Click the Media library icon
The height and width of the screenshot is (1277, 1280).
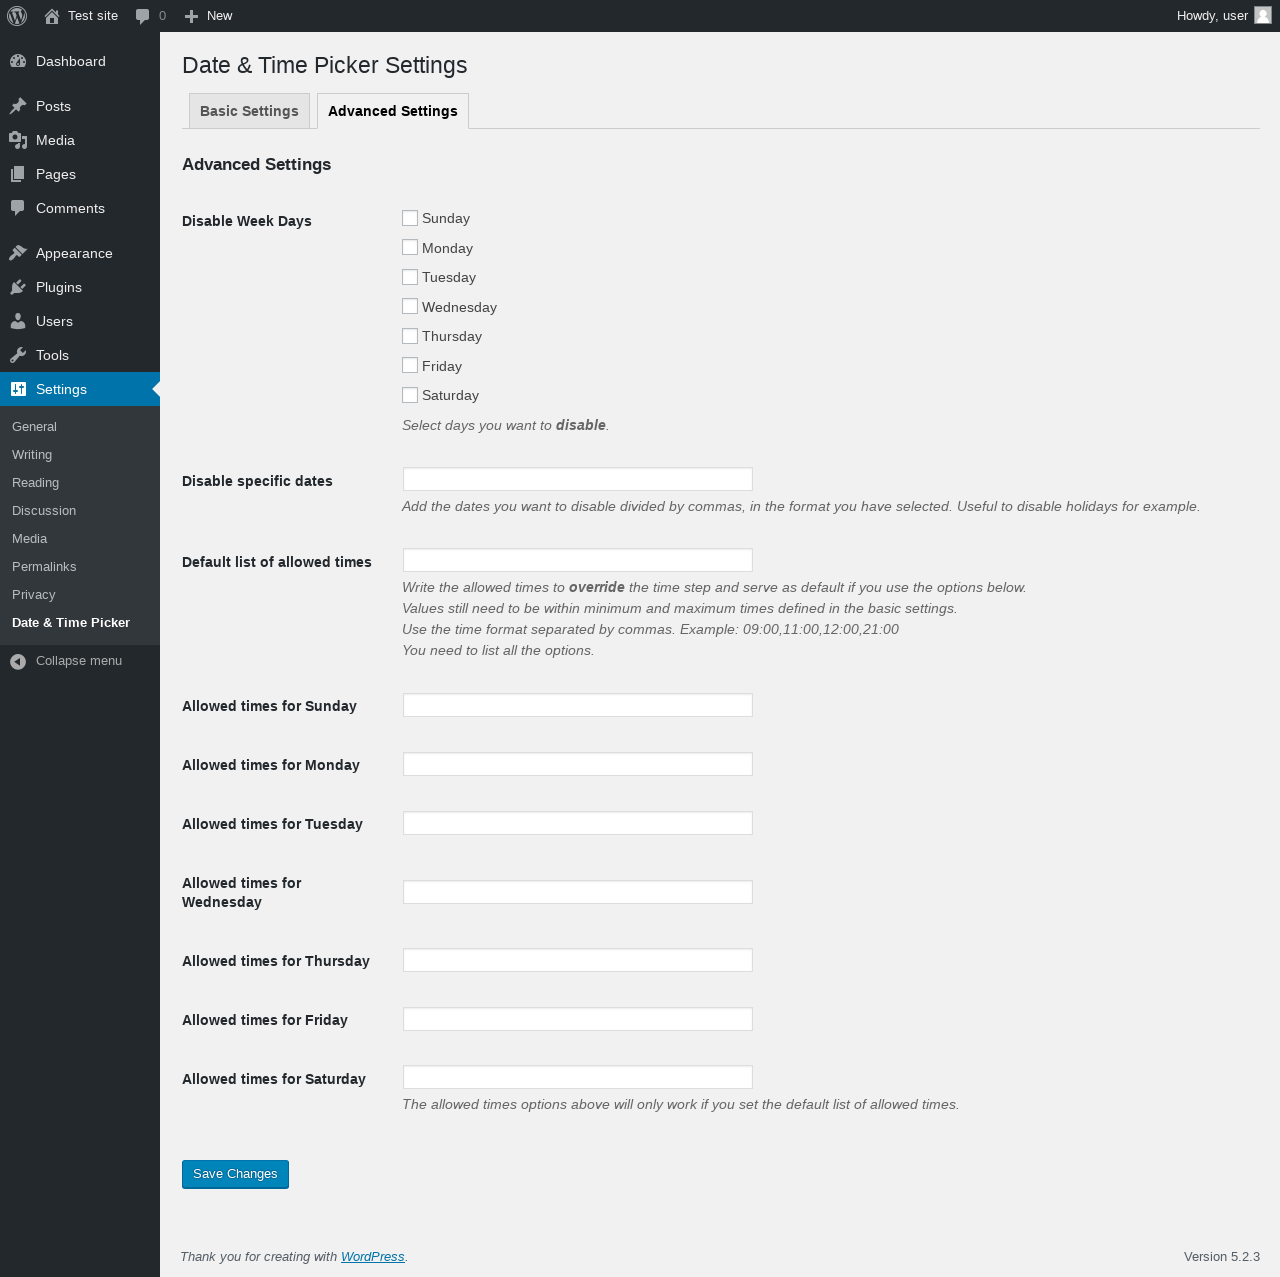click(18, 140)
